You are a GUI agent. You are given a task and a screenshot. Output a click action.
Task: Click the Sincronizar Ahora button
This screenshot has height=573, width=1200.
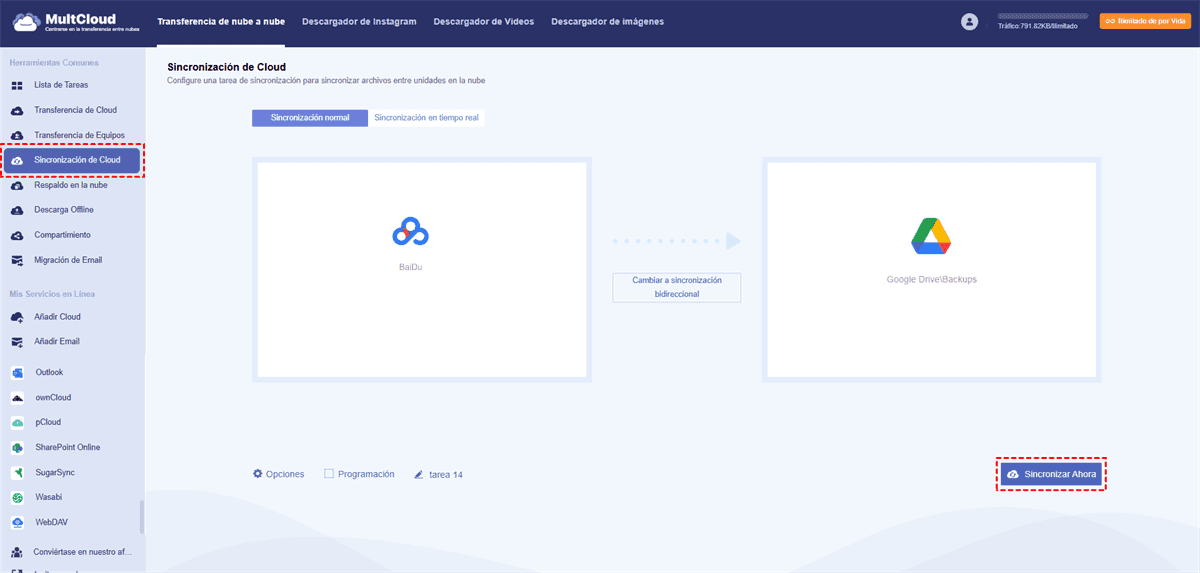tap(1052, 474)
